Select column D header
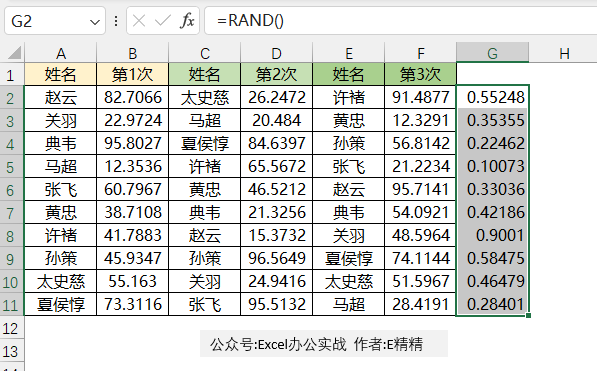 point(276,53)
